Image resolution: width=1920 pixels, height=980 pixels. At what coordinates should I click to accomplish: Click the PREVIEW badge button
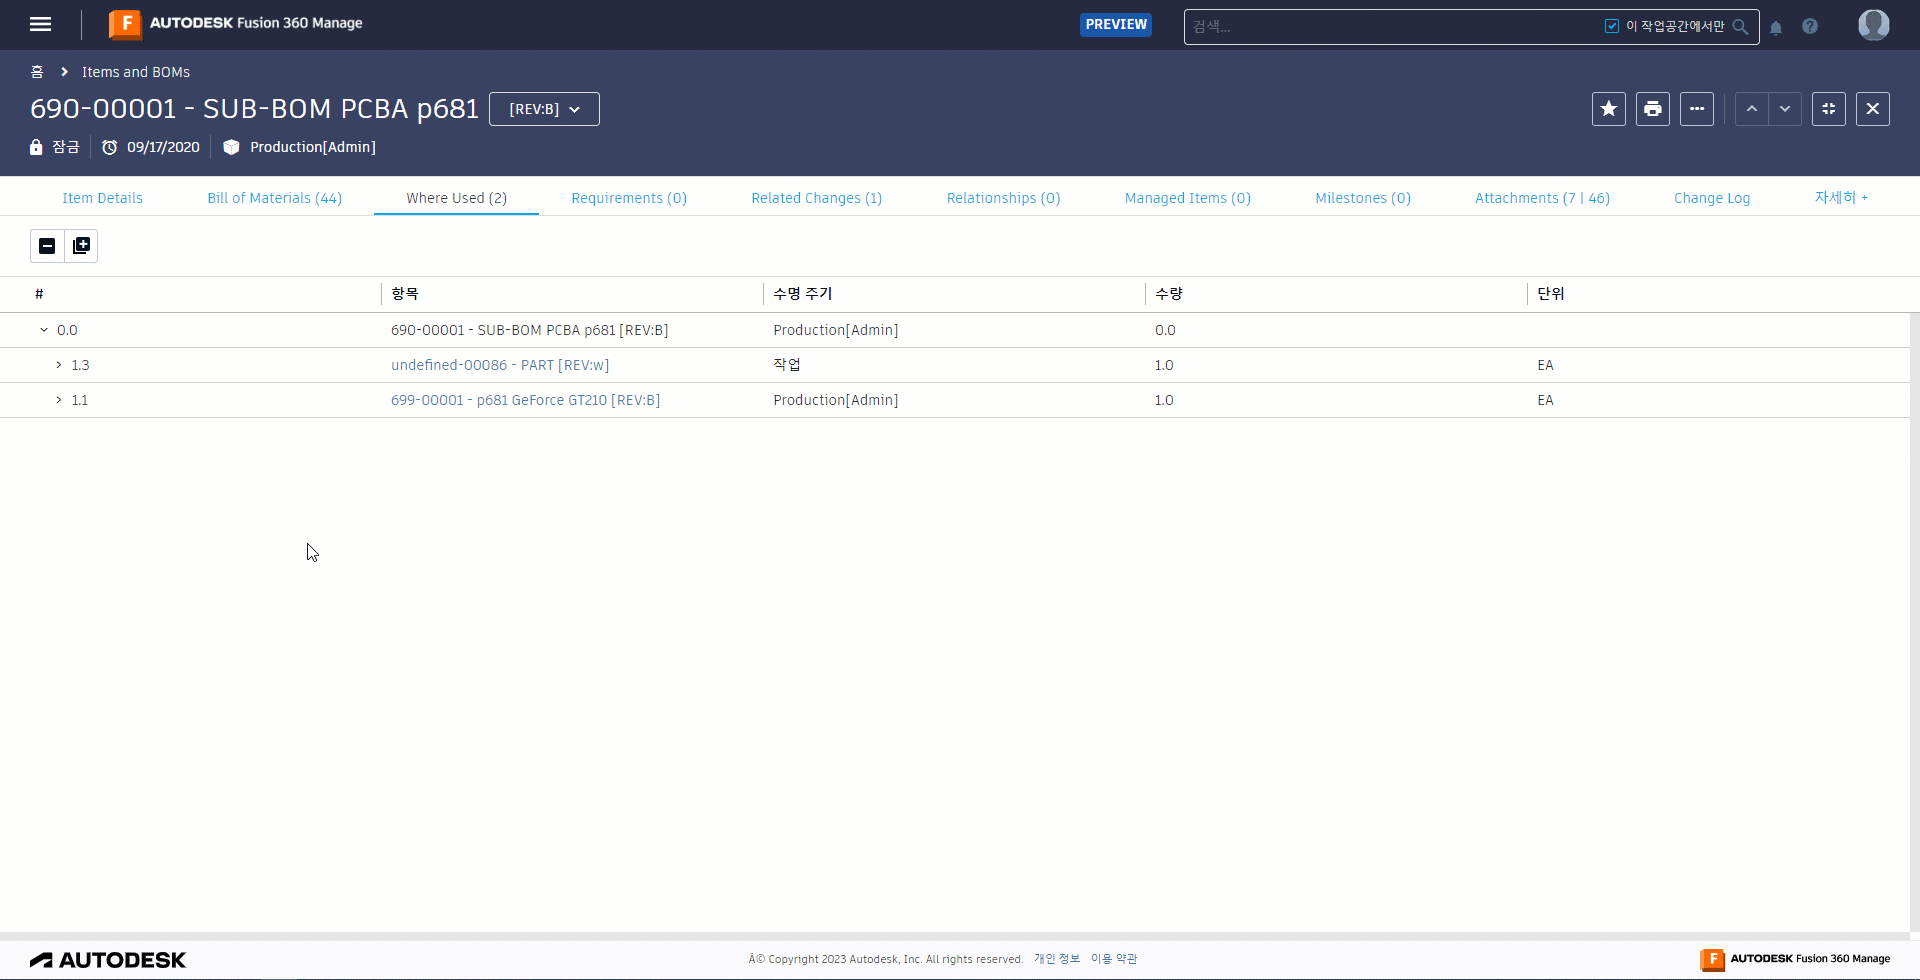pyautogui.click(x=1116, y=25)
